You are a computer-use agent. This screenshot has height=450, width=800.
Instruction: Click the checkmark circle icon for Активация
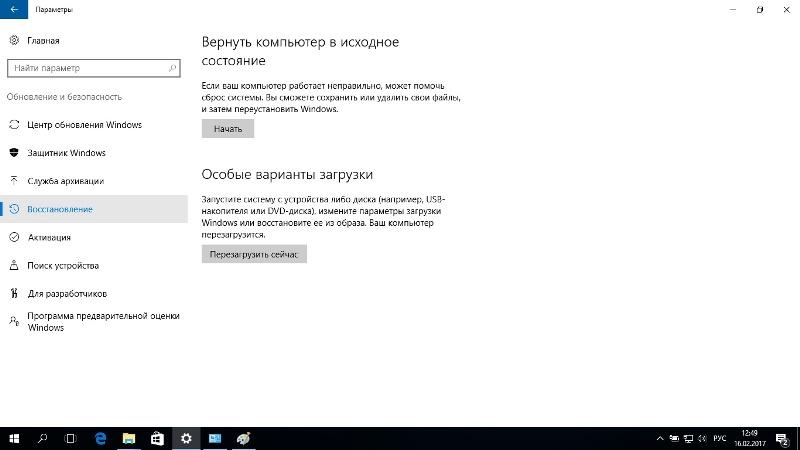point(14,237)
